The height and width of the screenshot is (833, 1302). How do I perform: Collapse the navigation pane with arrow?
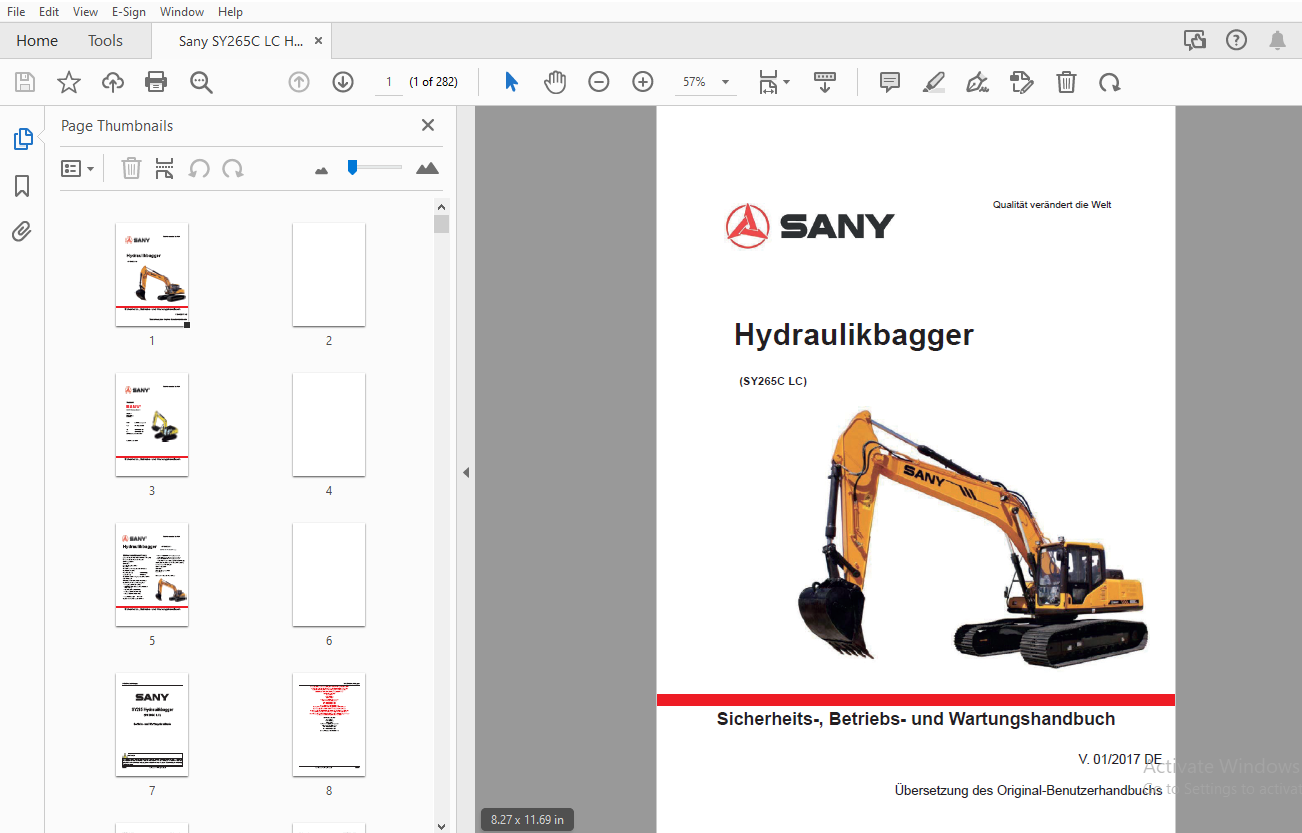[x=465, y=472]
